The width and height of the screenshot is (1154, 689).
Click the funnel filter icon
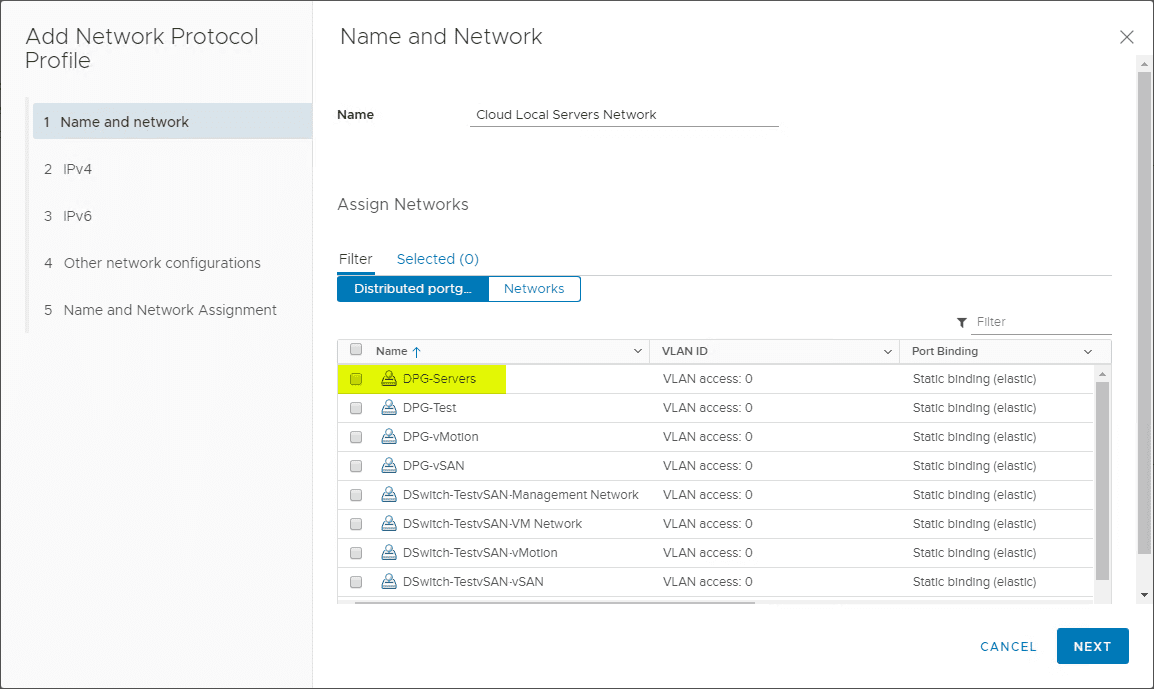point(962,323)
